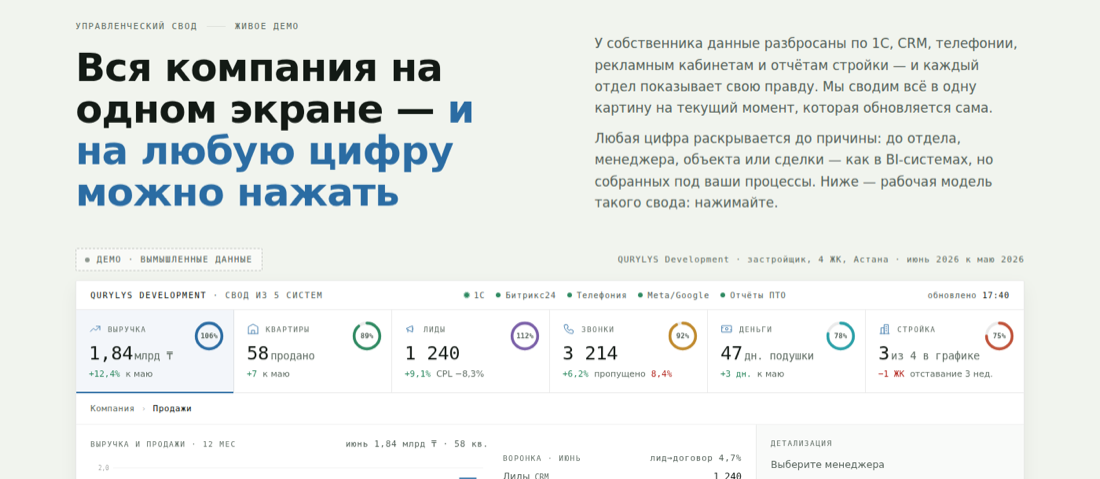Click the Отчёты ПТО data source indicator
The height and width of the screenshot is (479, 1100).
point(753,295)
